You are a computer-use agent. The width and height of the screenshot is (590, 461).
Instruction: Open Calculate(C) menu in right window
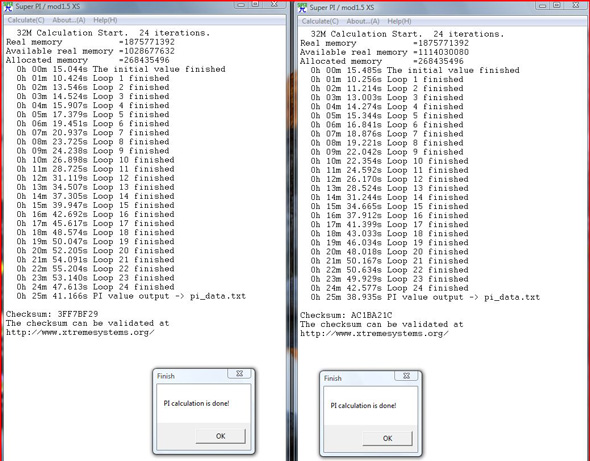(x=320, y=21)
